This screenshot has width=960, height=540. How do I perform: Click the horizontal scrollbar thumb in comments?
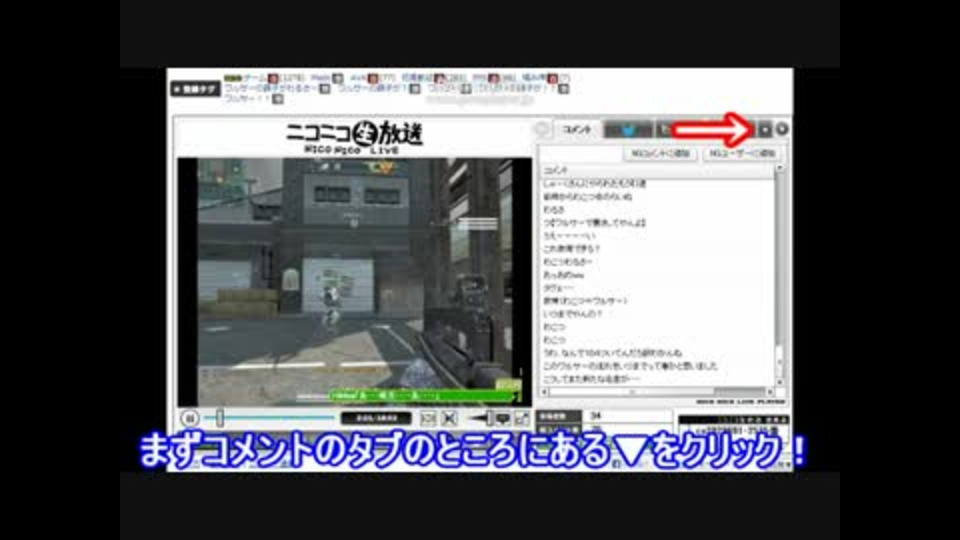[632, 392]
